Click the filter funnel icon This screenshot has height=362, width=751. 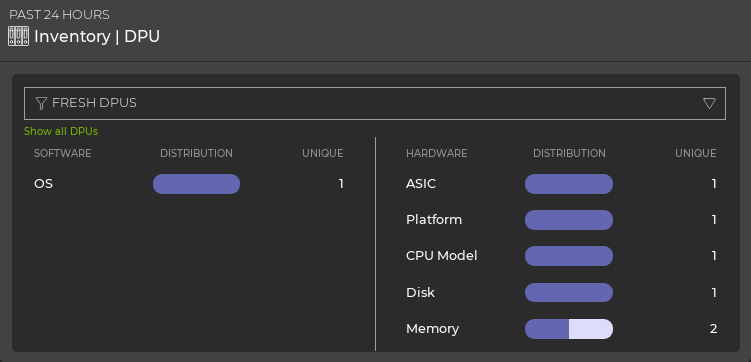coord(41,103)
